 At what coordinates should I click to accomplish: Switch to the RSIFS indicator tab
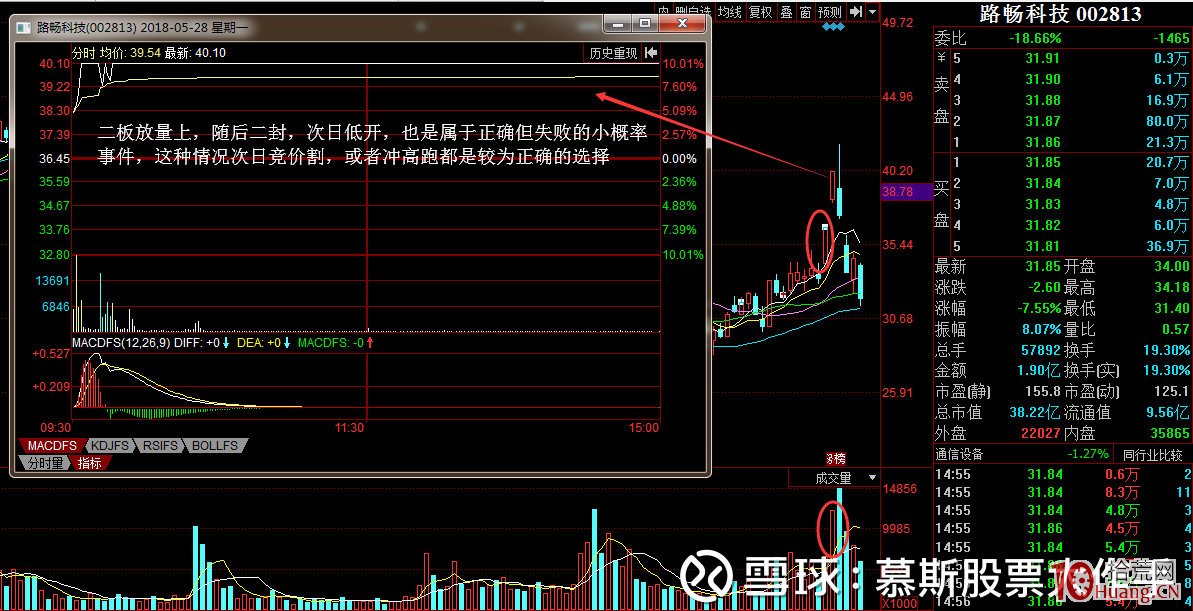pyautogui.click(x=159, y=445)
